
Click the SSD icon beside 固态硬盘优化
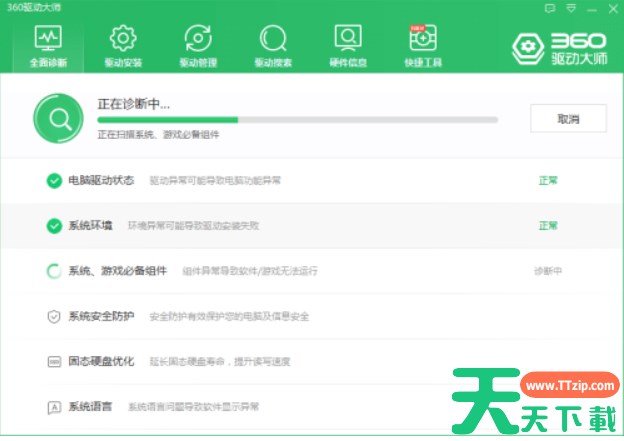coord(54,361)
